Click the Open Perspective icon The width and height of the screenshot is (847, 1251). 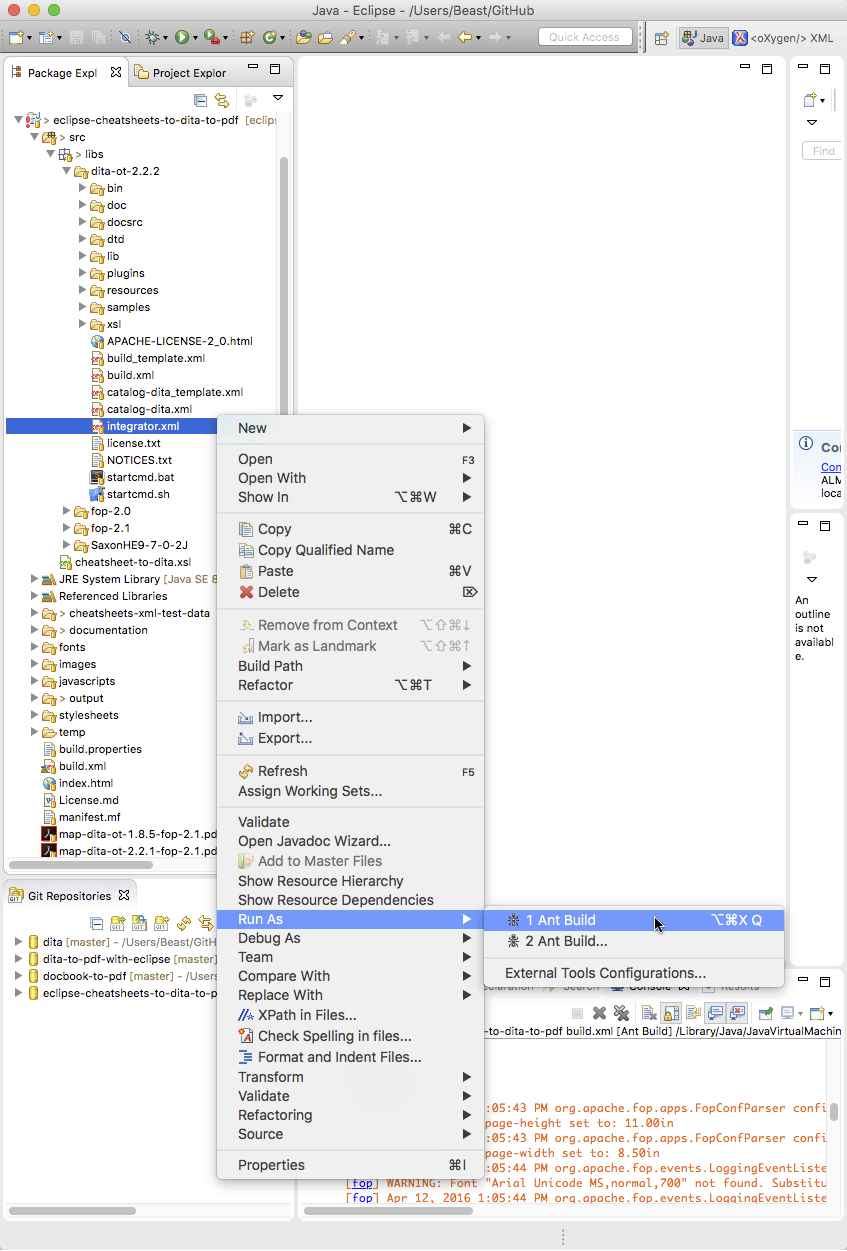point(661,38)
